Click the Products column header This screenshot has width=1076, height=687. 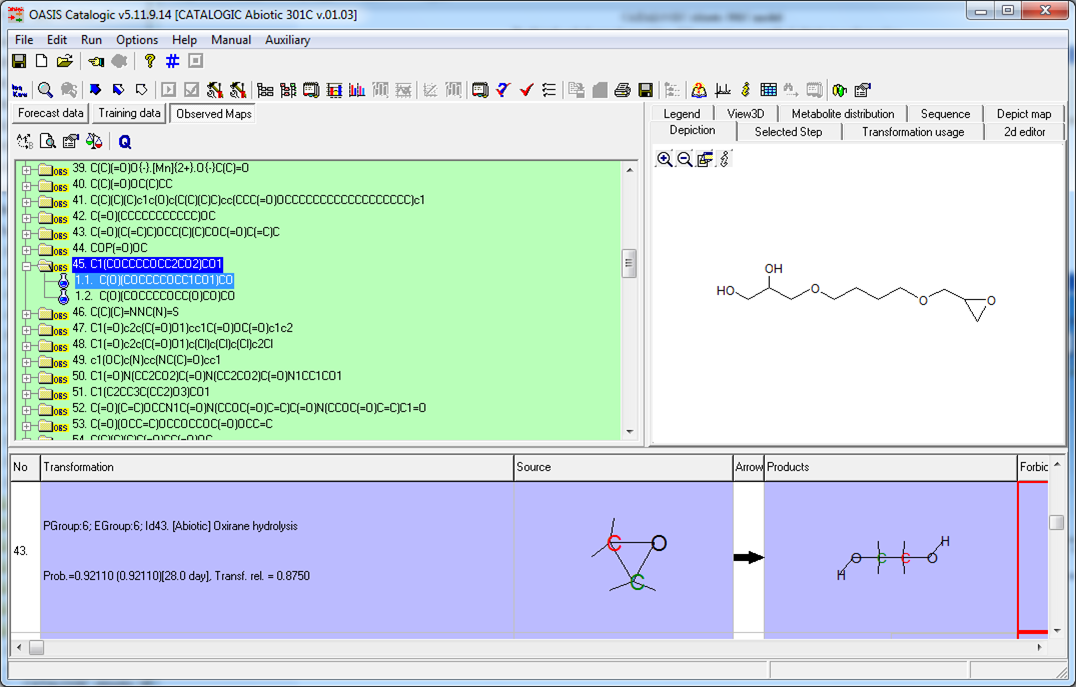[890, 467]
